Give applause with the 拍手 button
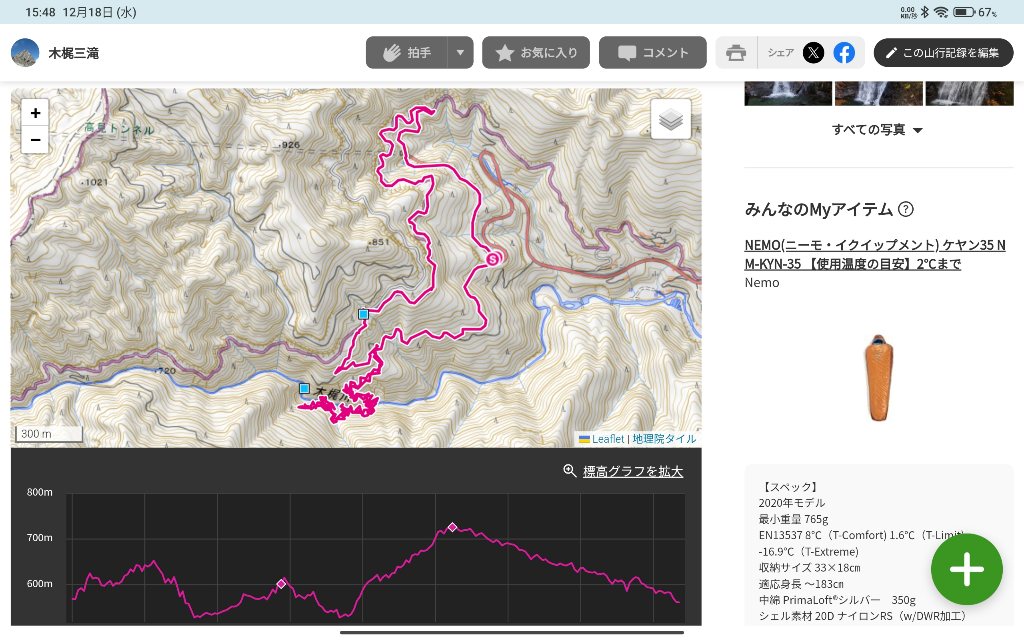Image resolution: width=1024 pixels, height=640 pixels. [405, 53]
